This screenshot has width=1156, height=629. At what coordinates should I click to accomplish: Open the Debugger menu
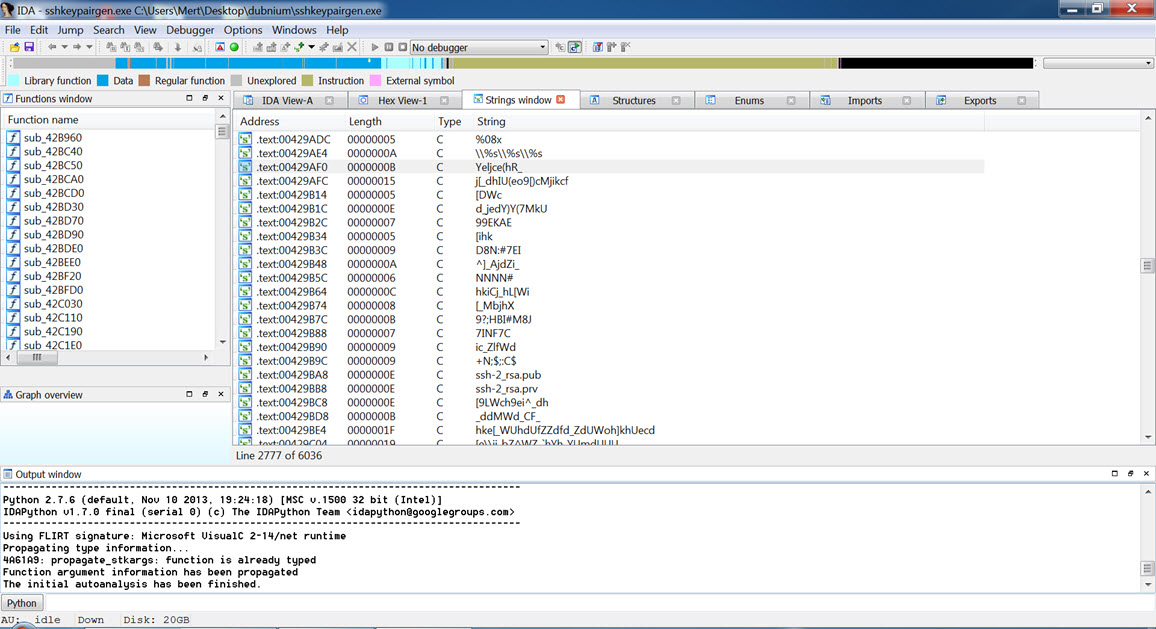[190, 30]
